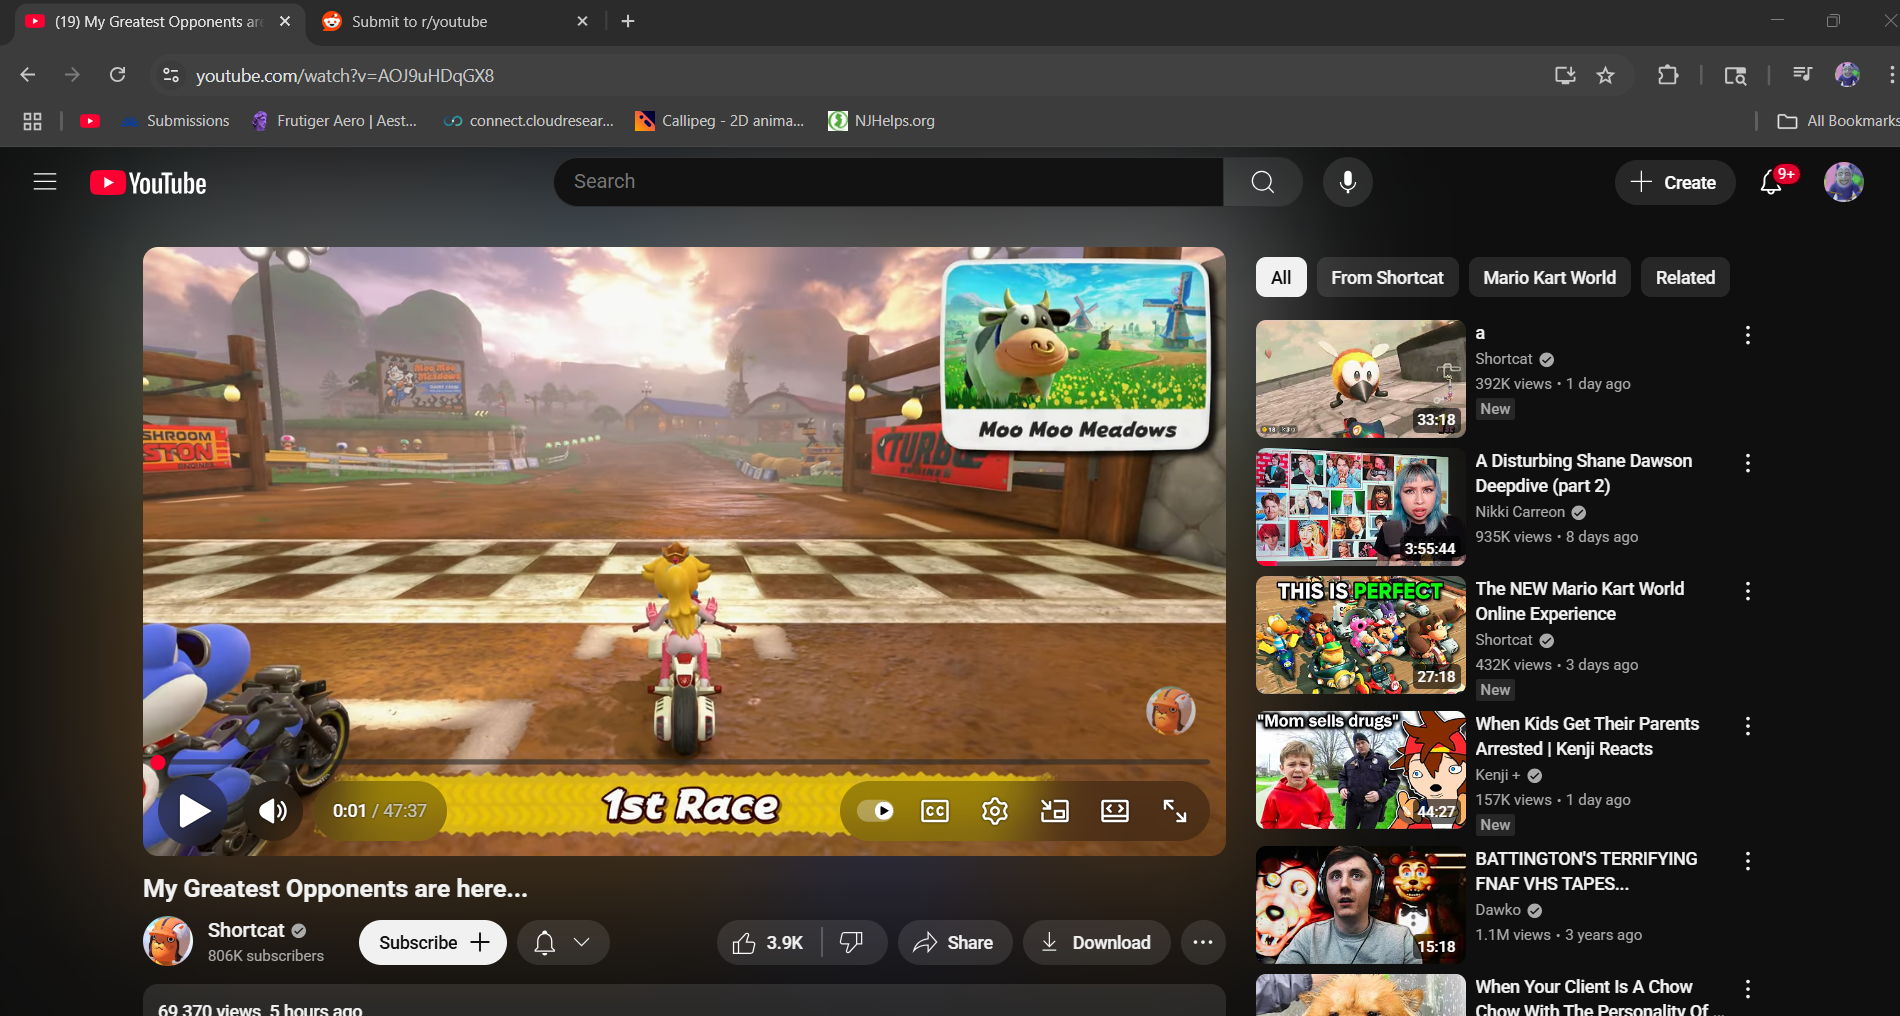Download the video
Screen dimensions: 1900x1016
click(1096, 943)
